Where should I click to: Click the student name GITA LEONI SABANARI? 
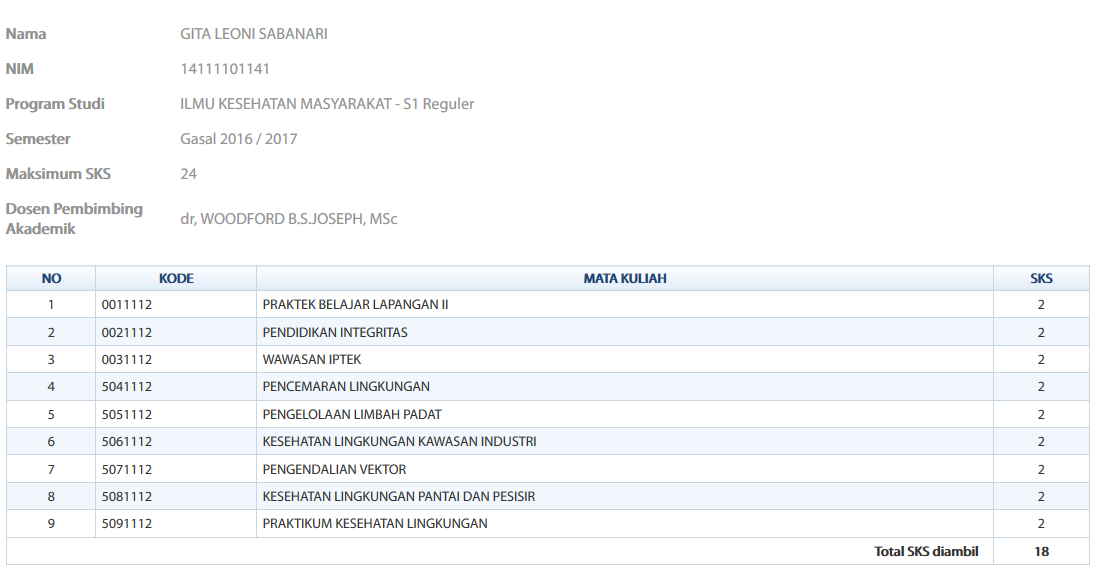[x=253, y=34]
